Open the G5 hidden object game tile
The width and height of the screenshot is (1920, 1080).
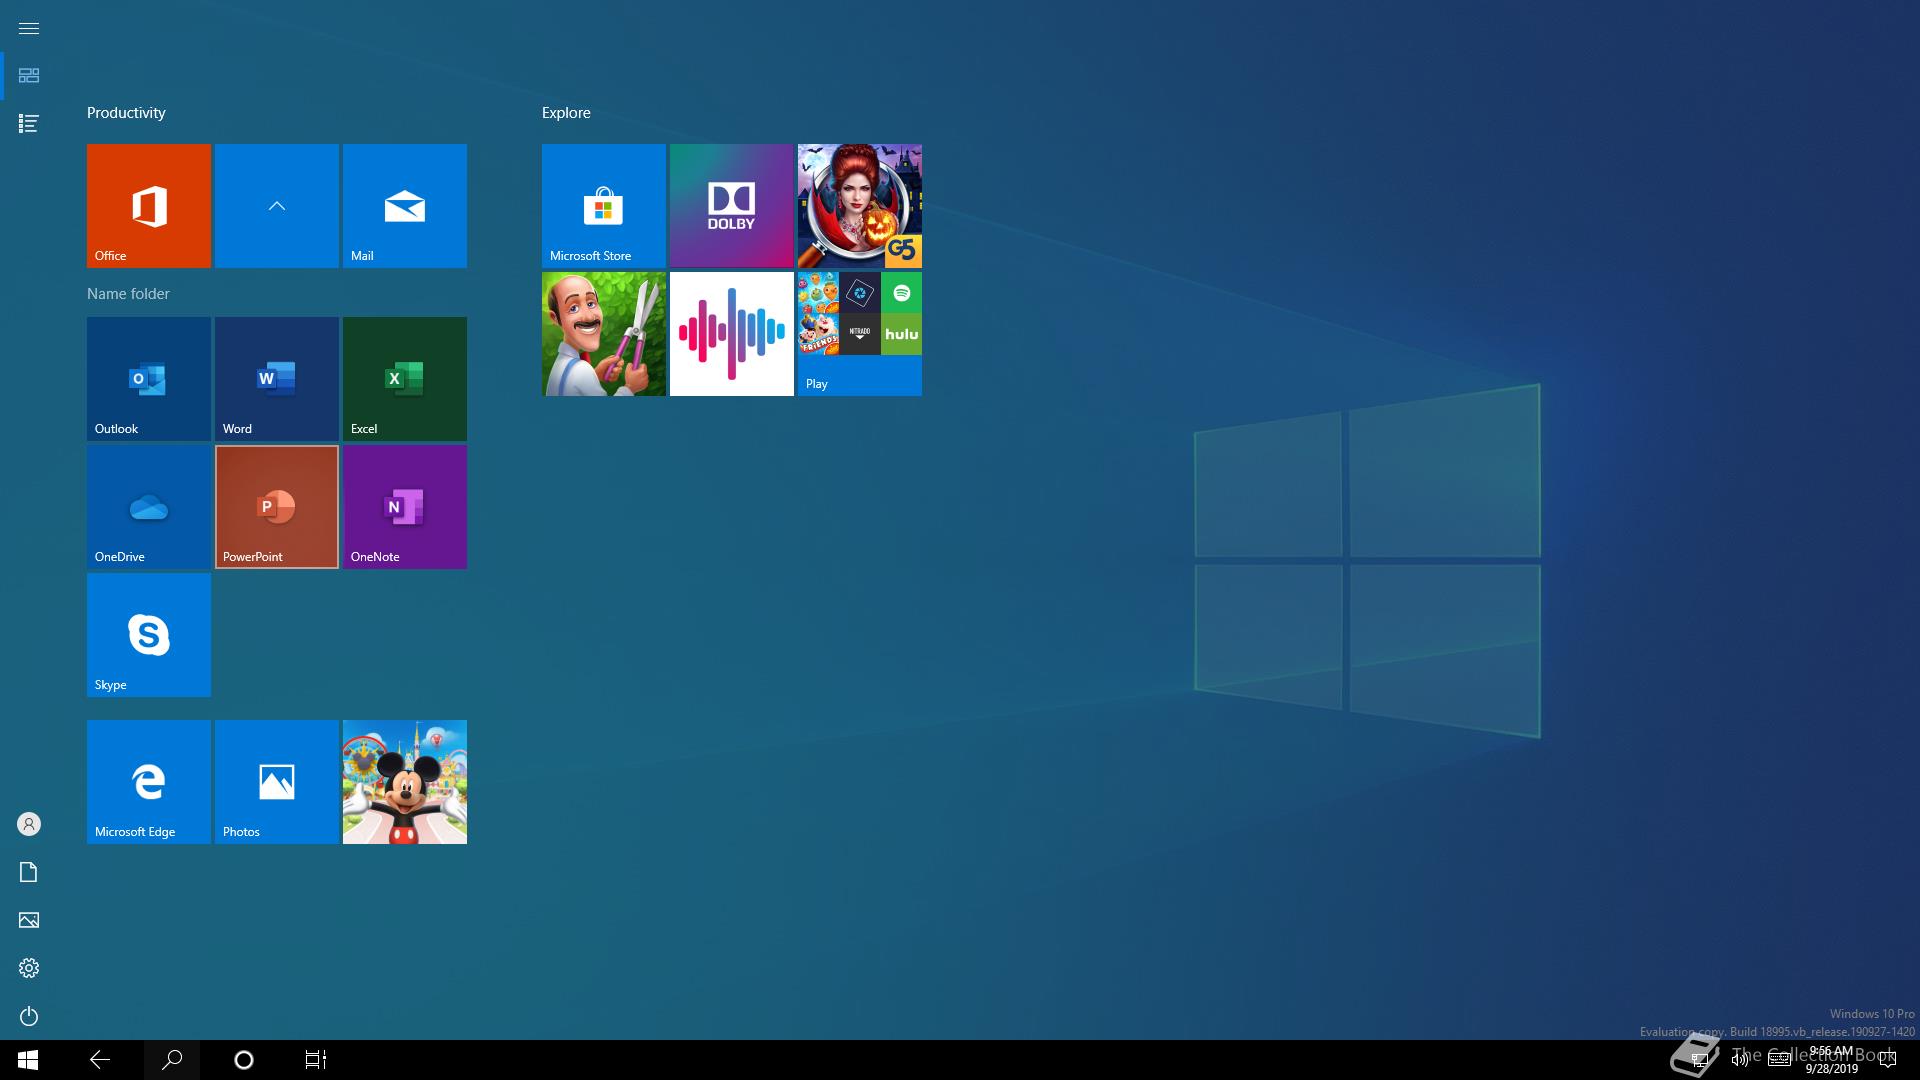tap(860, 206)
